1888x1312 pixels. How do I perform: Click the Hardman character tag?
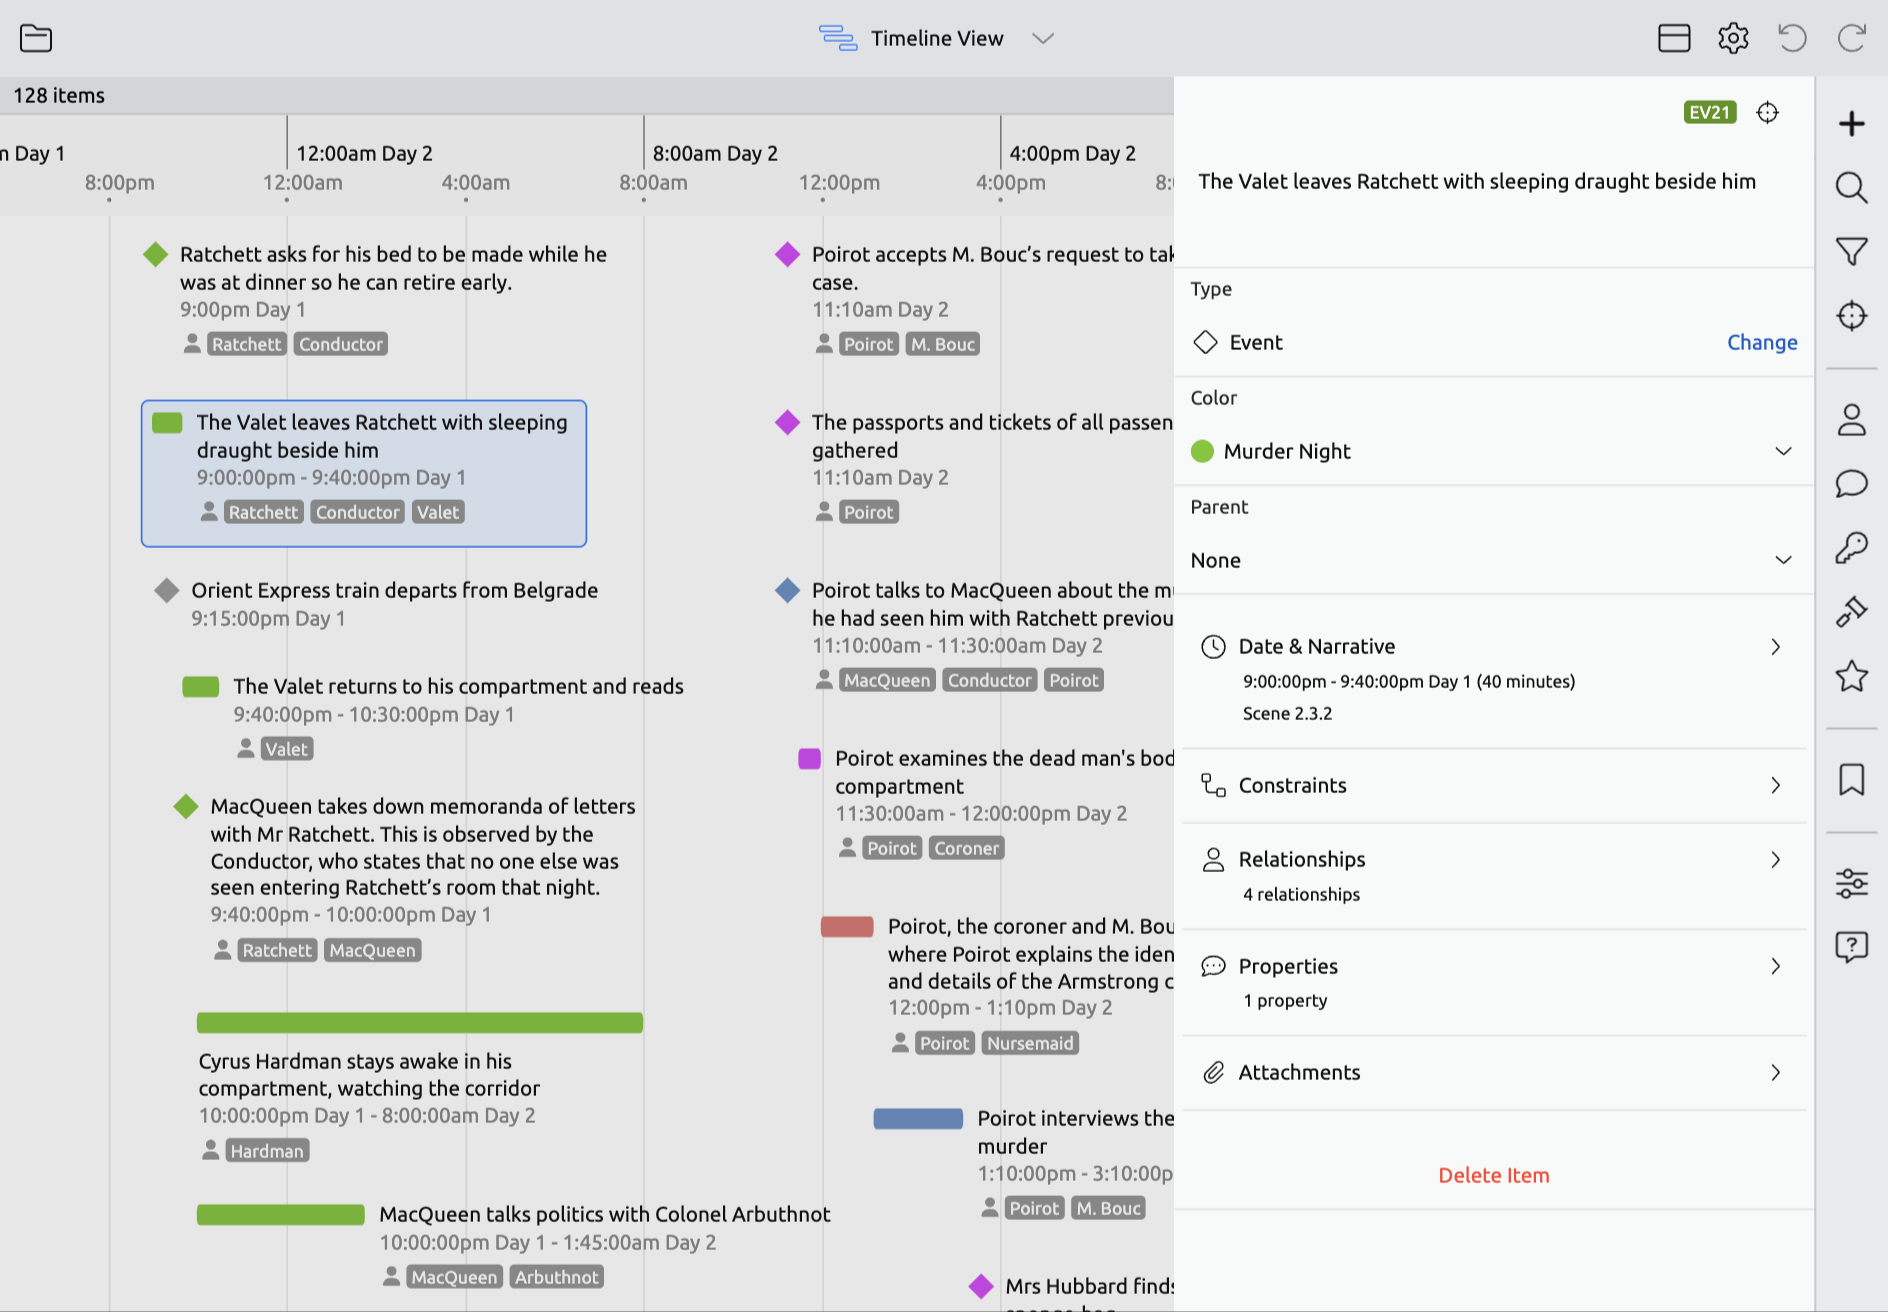[267, 1151]
